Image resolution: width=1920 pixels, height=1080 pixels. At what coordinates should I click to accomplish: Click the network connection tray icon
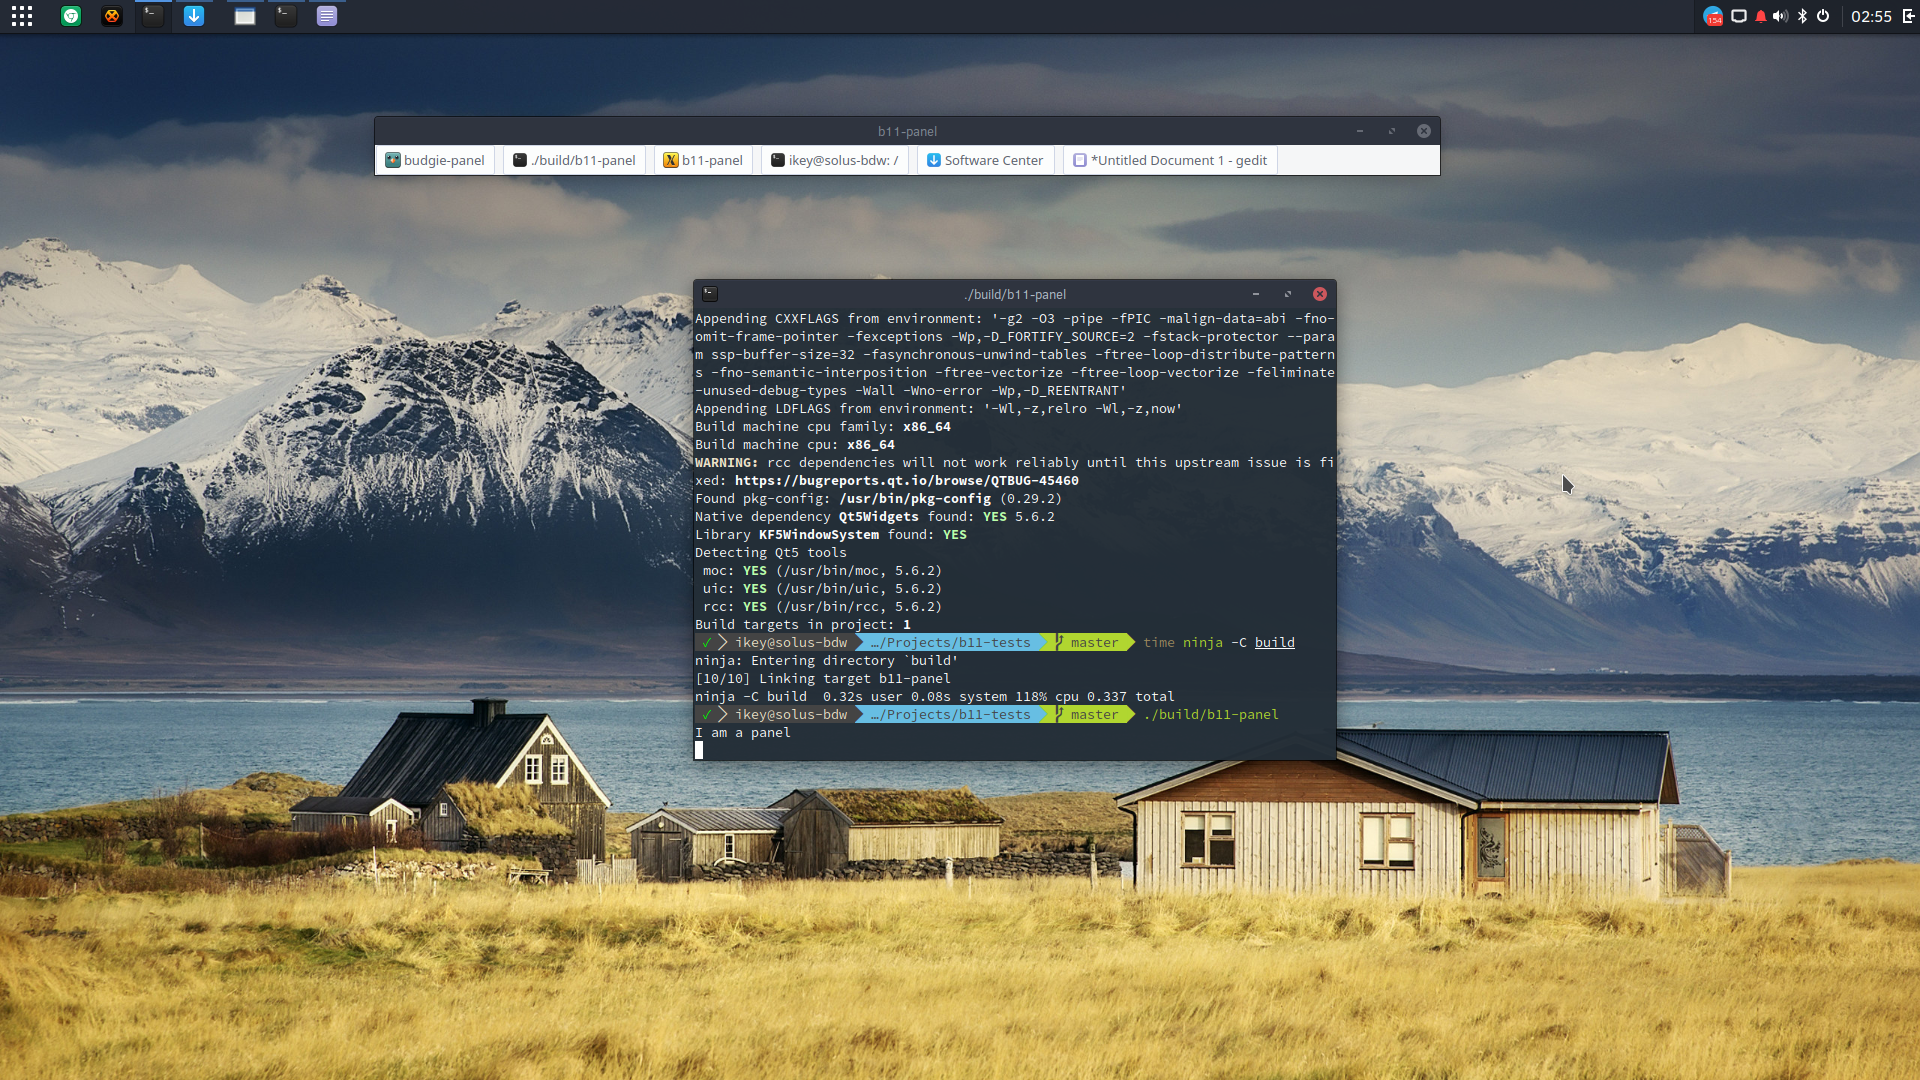tap(1739, 16)
